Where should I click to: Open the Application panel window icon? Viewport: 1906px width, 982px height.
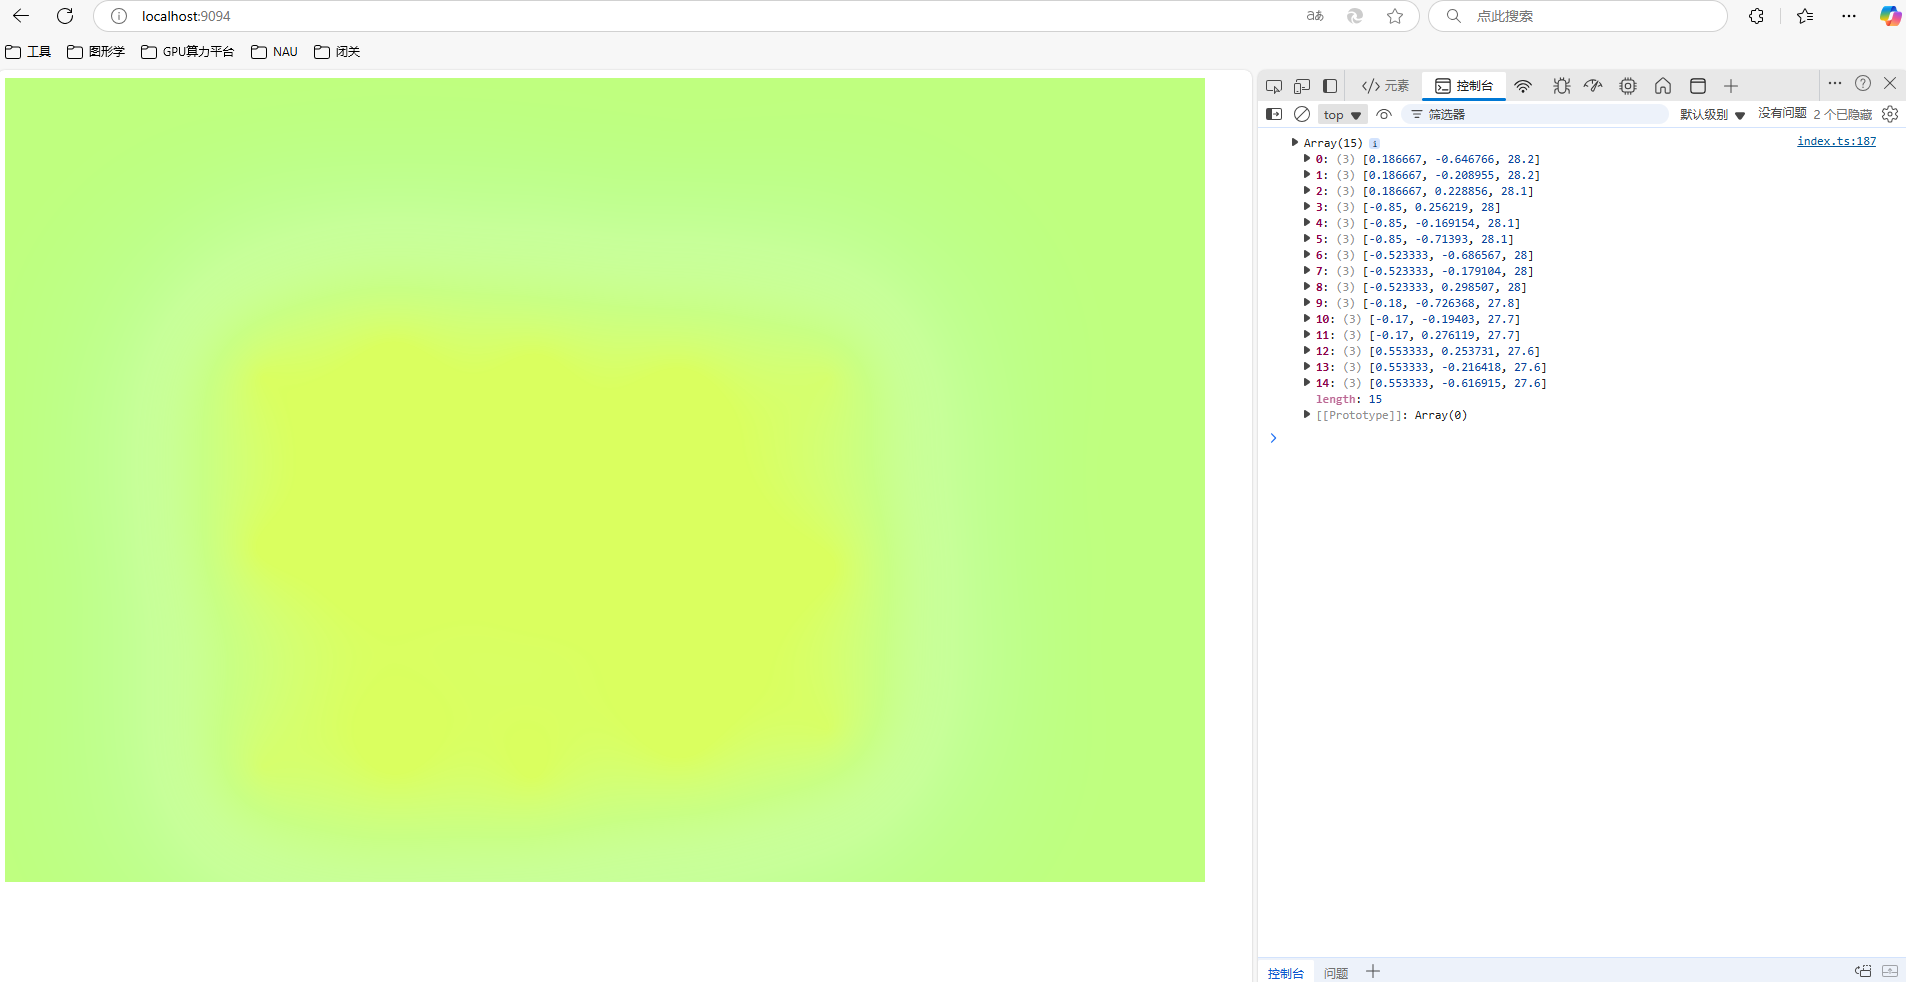1698,86
